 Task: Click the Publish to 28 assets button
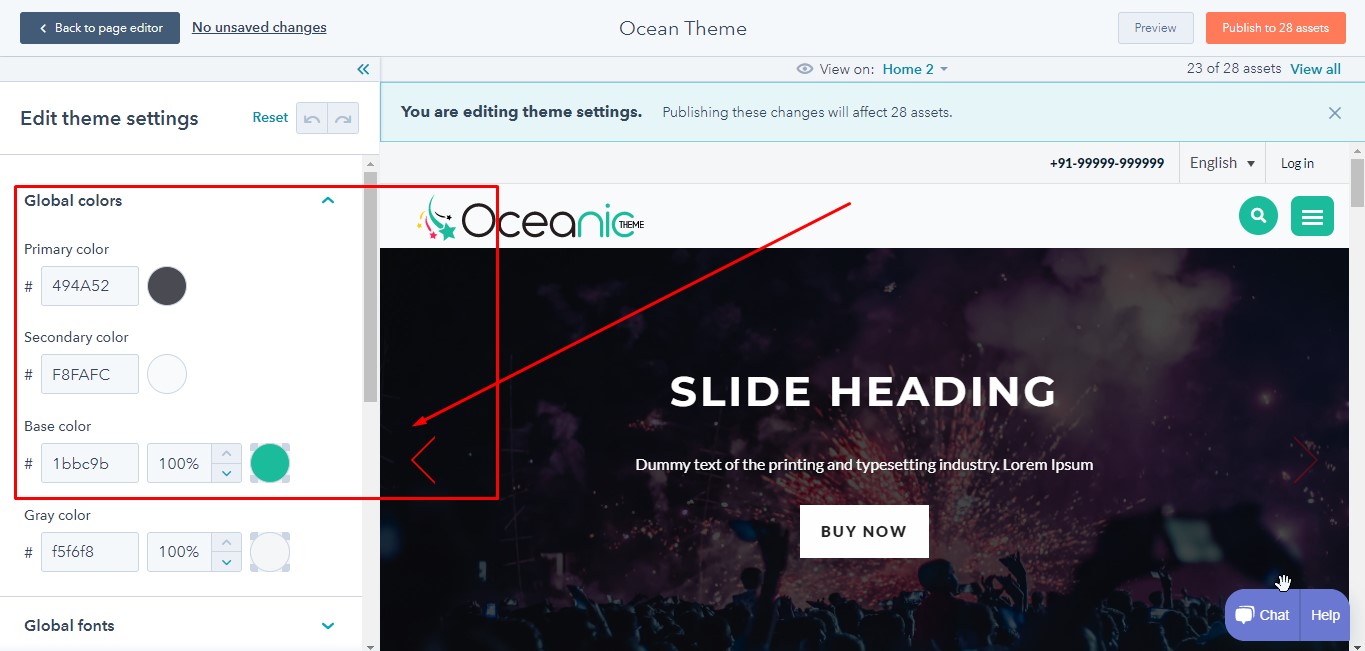(x=1275, y=28)
